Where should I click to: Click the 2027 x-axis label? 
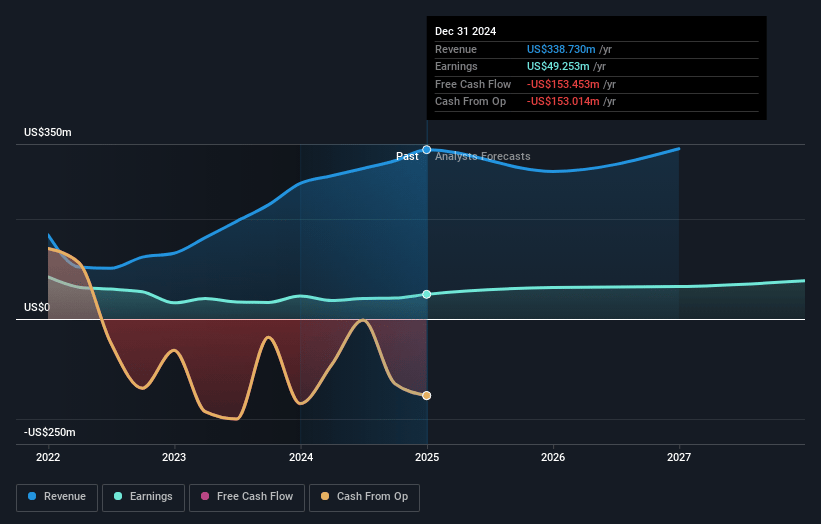679,457
